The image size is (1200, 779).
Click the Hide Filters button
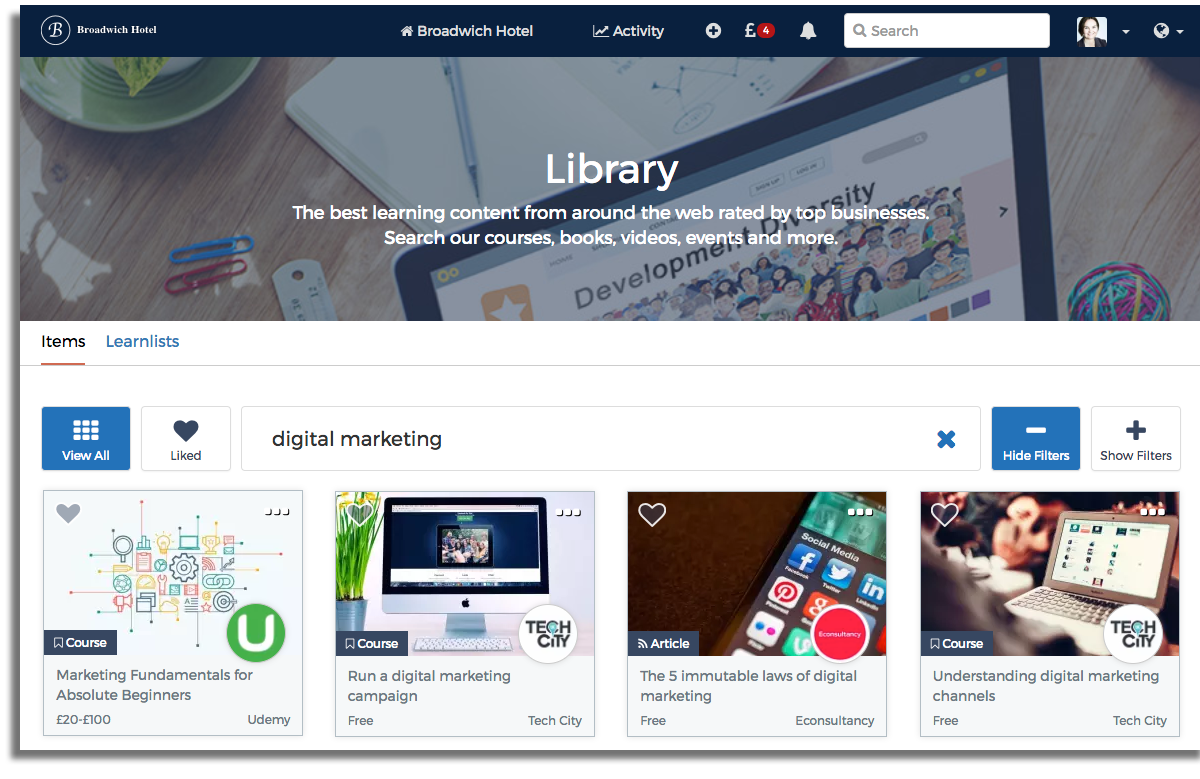[x=1035, y=438]
